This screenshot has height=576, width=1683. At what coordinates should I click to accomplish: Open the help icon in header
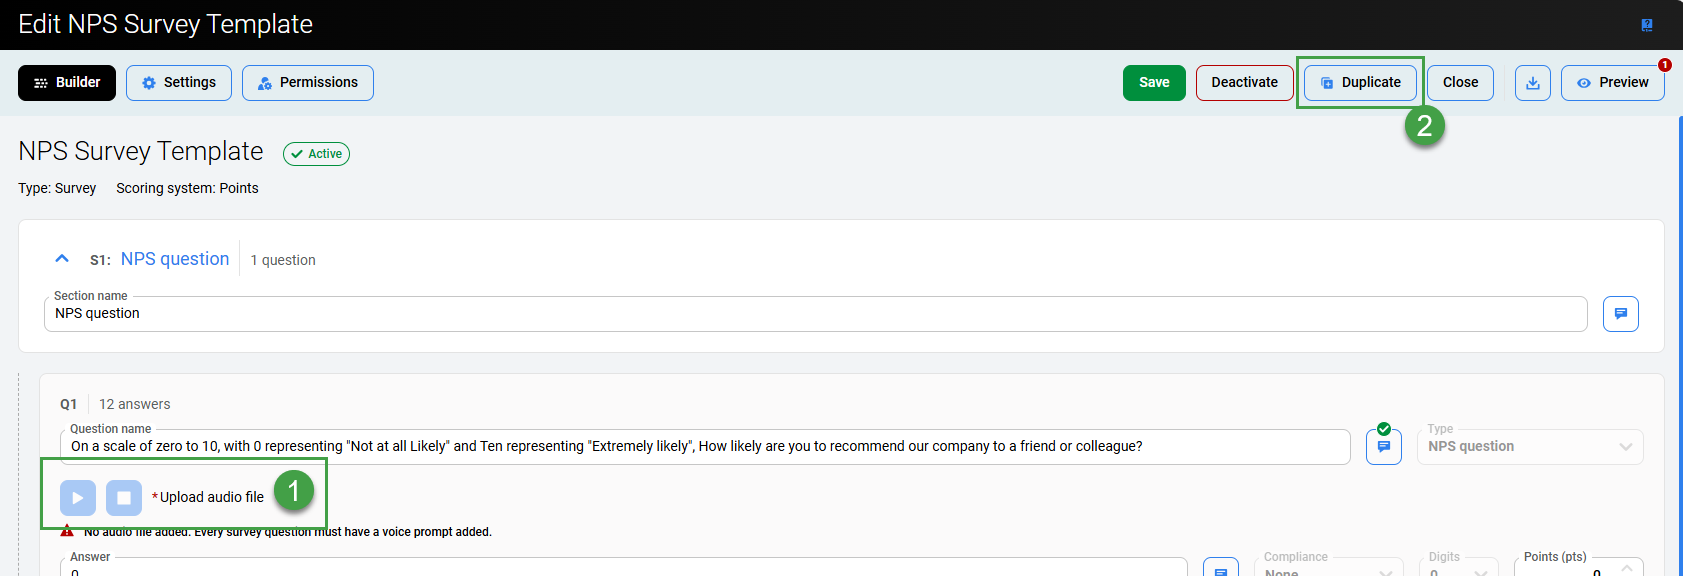click(x=1647, y=25)
